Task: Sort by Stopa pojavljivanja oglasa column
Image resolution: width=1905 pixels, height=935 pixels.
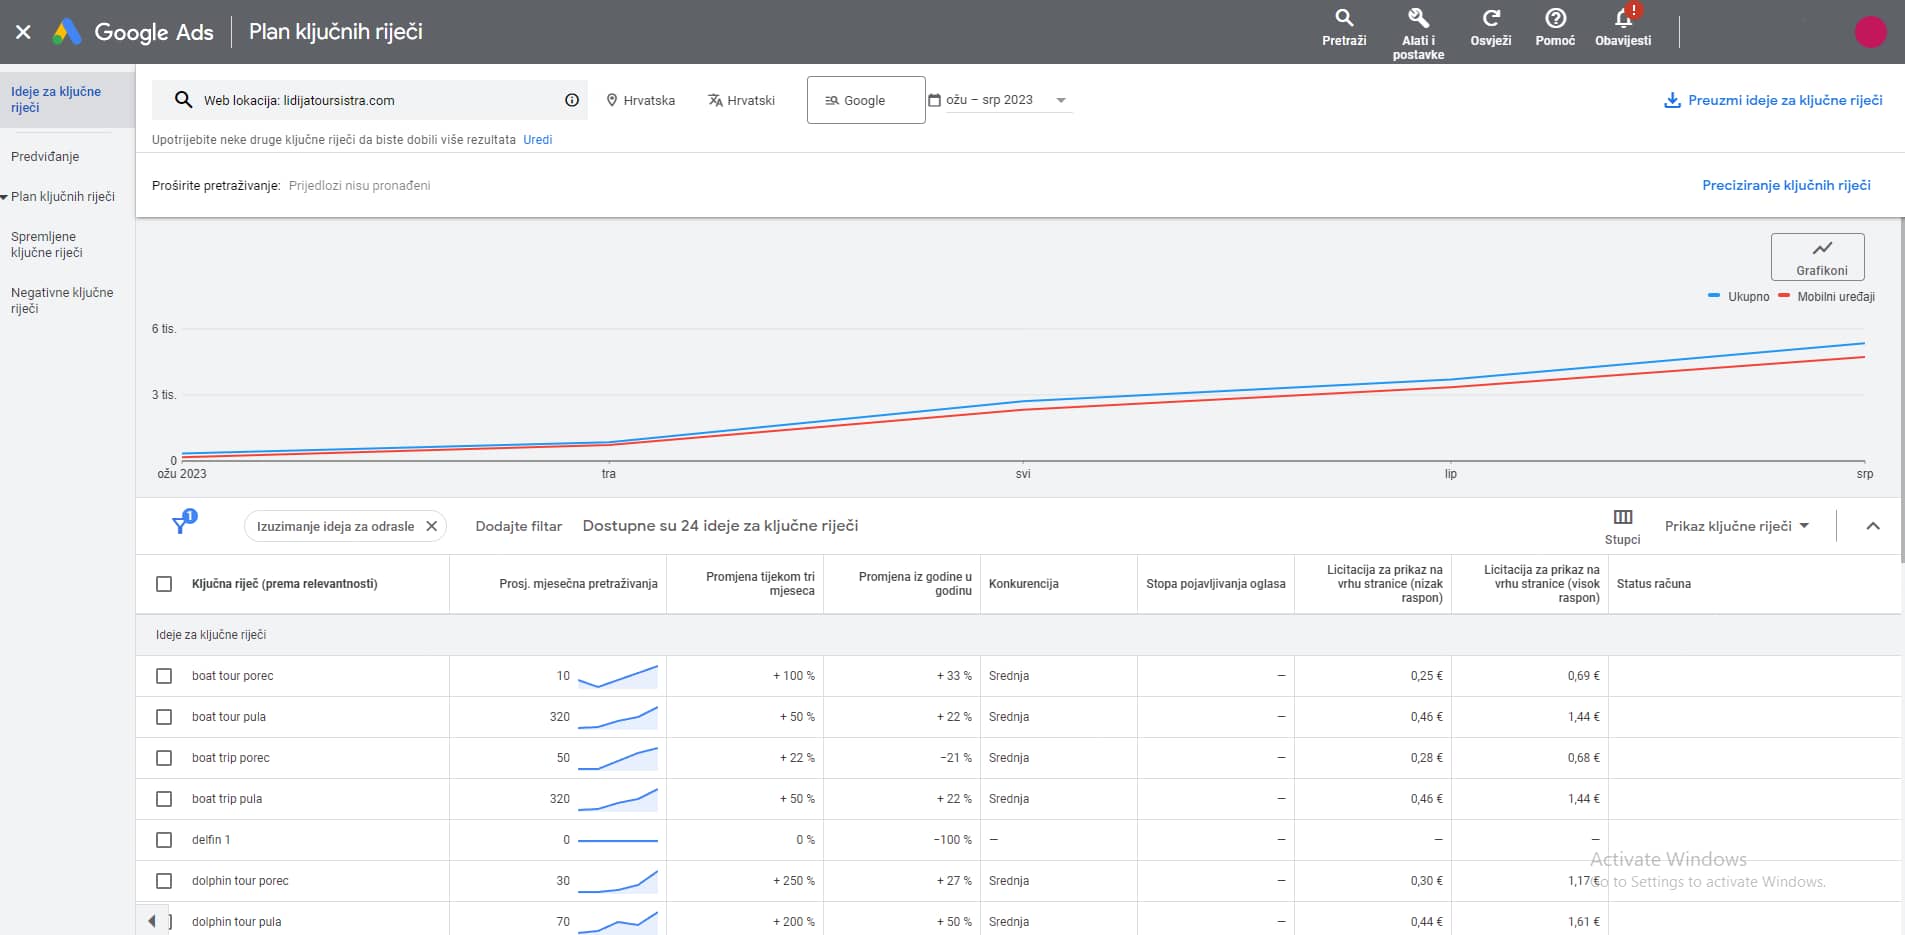Action: [x=1216, y=584]
